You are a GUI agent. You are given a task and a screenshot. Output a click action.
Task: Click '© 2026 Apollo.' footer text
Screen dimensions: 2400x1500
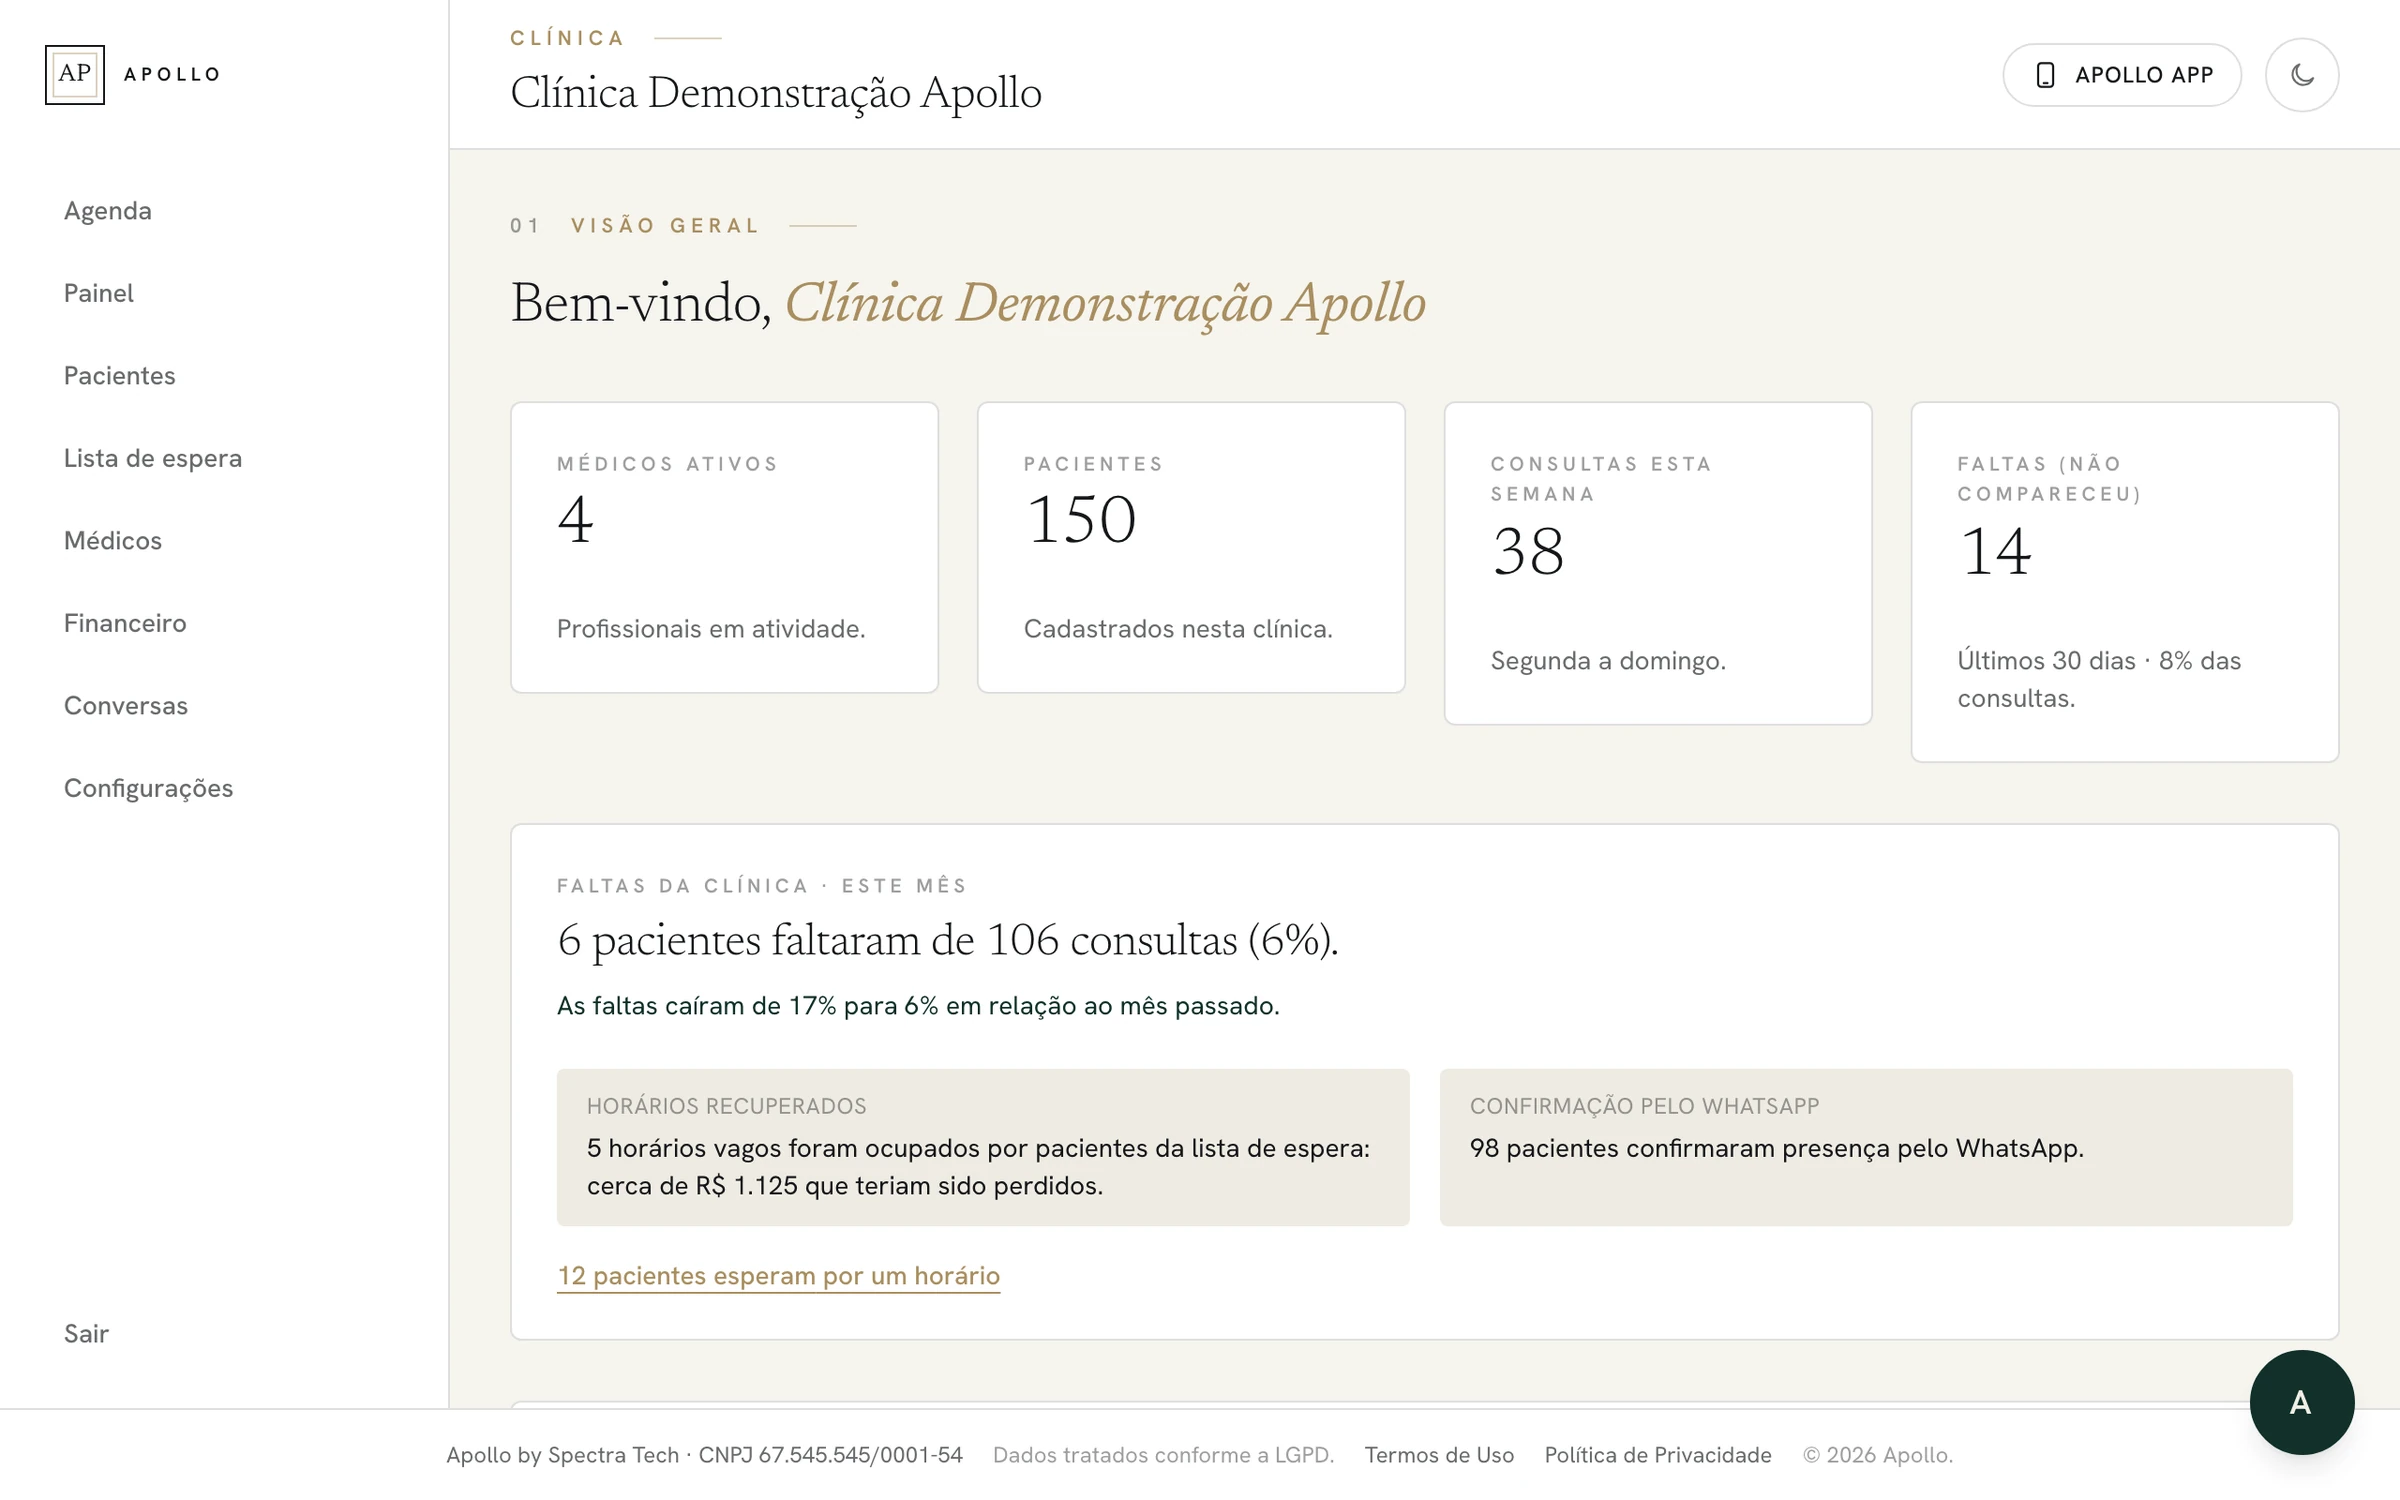(x=1877, y=1455)
